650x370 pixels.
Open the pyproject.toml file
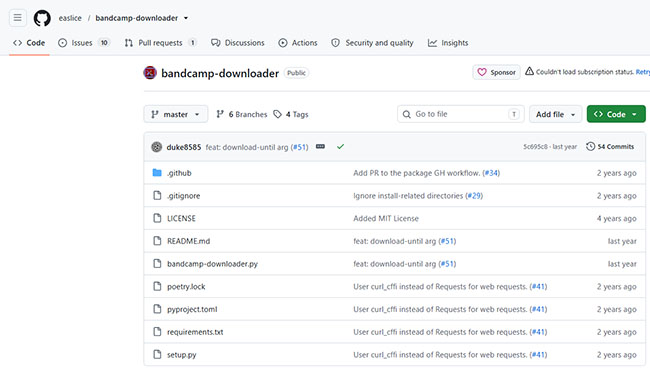pyautogui.click(x=192, y=310)
